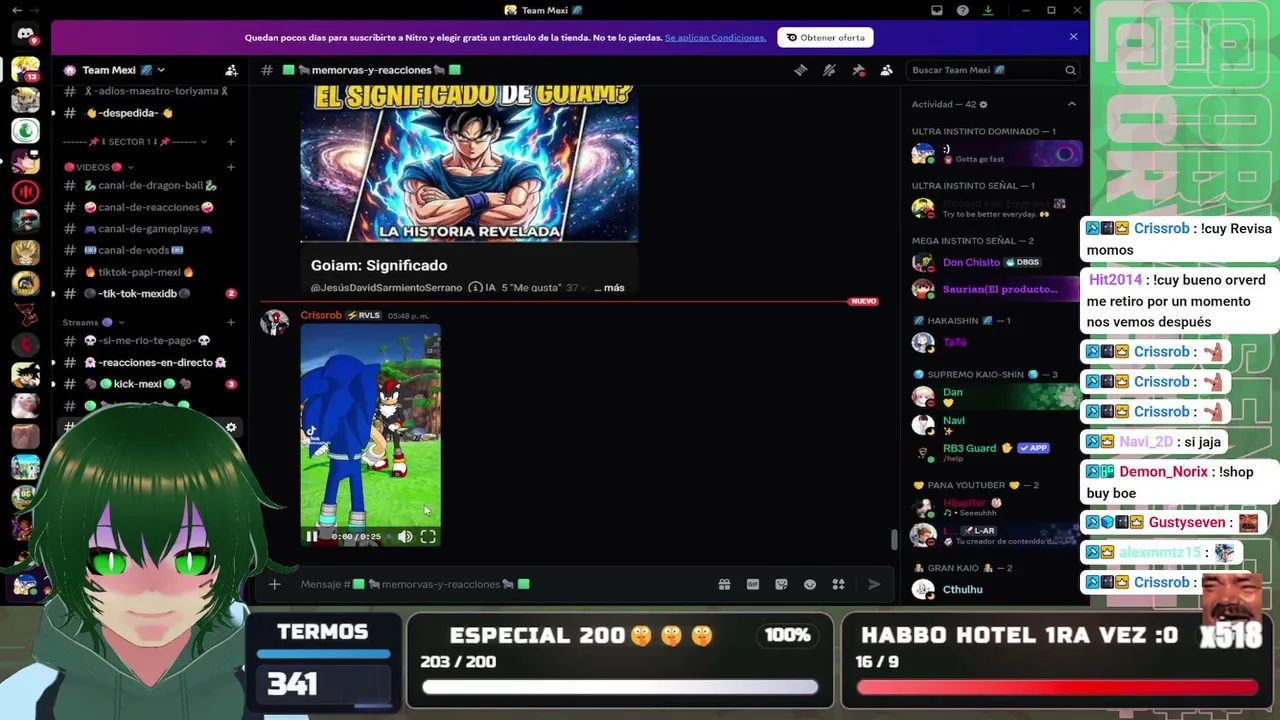Open the kick-mexi channel
Screen dimensions: 1280x720
[x=150, y=384]
